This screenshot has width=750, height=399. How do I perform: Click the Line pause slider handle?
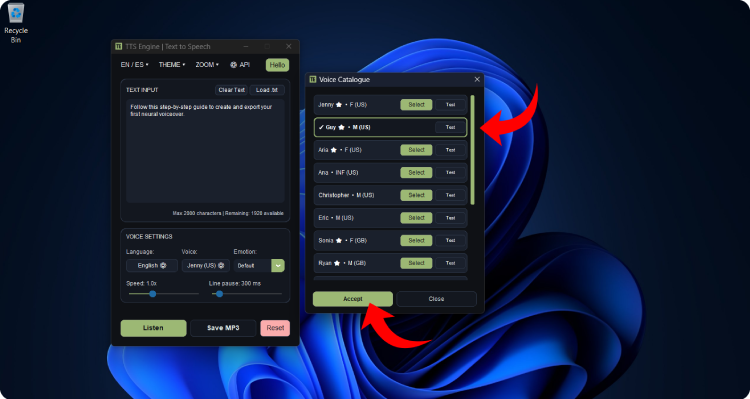coord(220,294)
